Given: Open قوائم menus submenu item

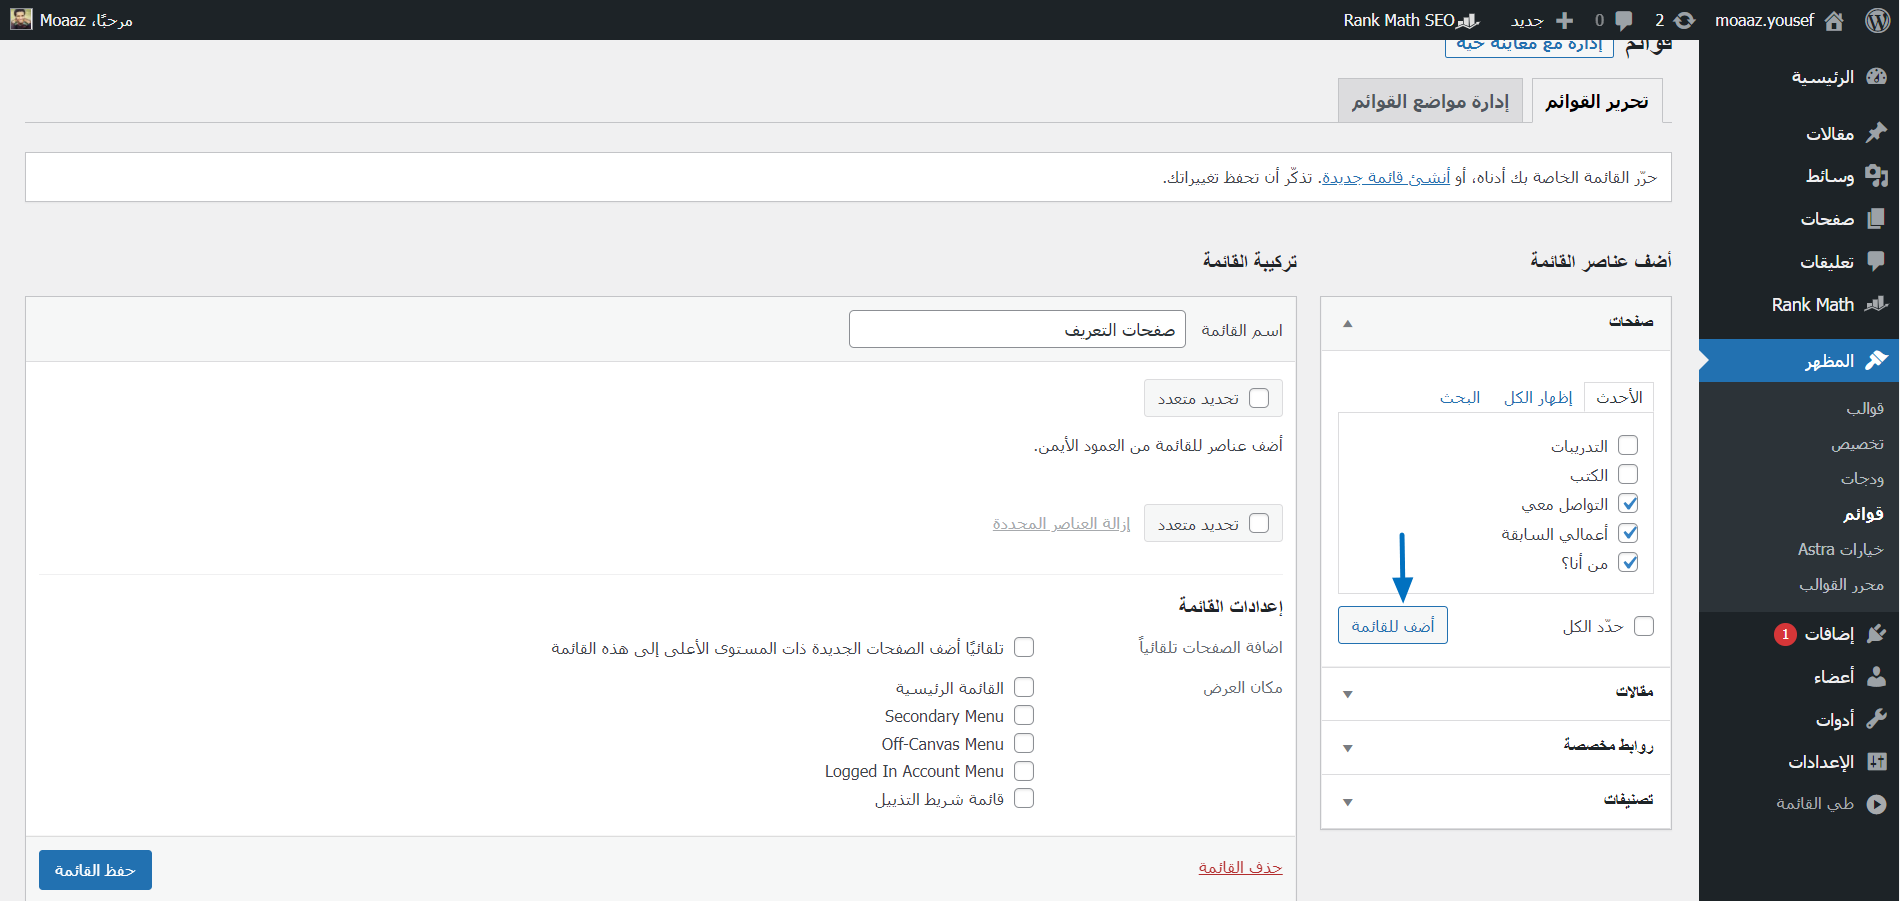Looking at the screenshot, I should pyautogui.click(x=1863, y=514).
